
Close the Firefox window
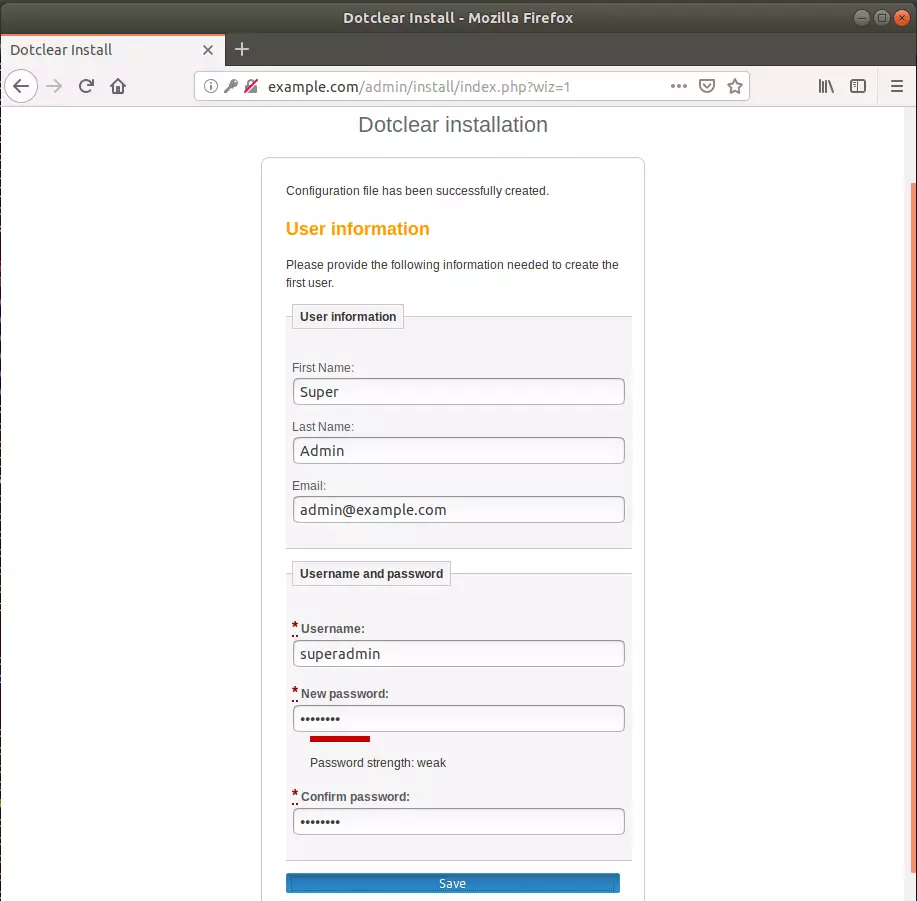tap(902, 18)
